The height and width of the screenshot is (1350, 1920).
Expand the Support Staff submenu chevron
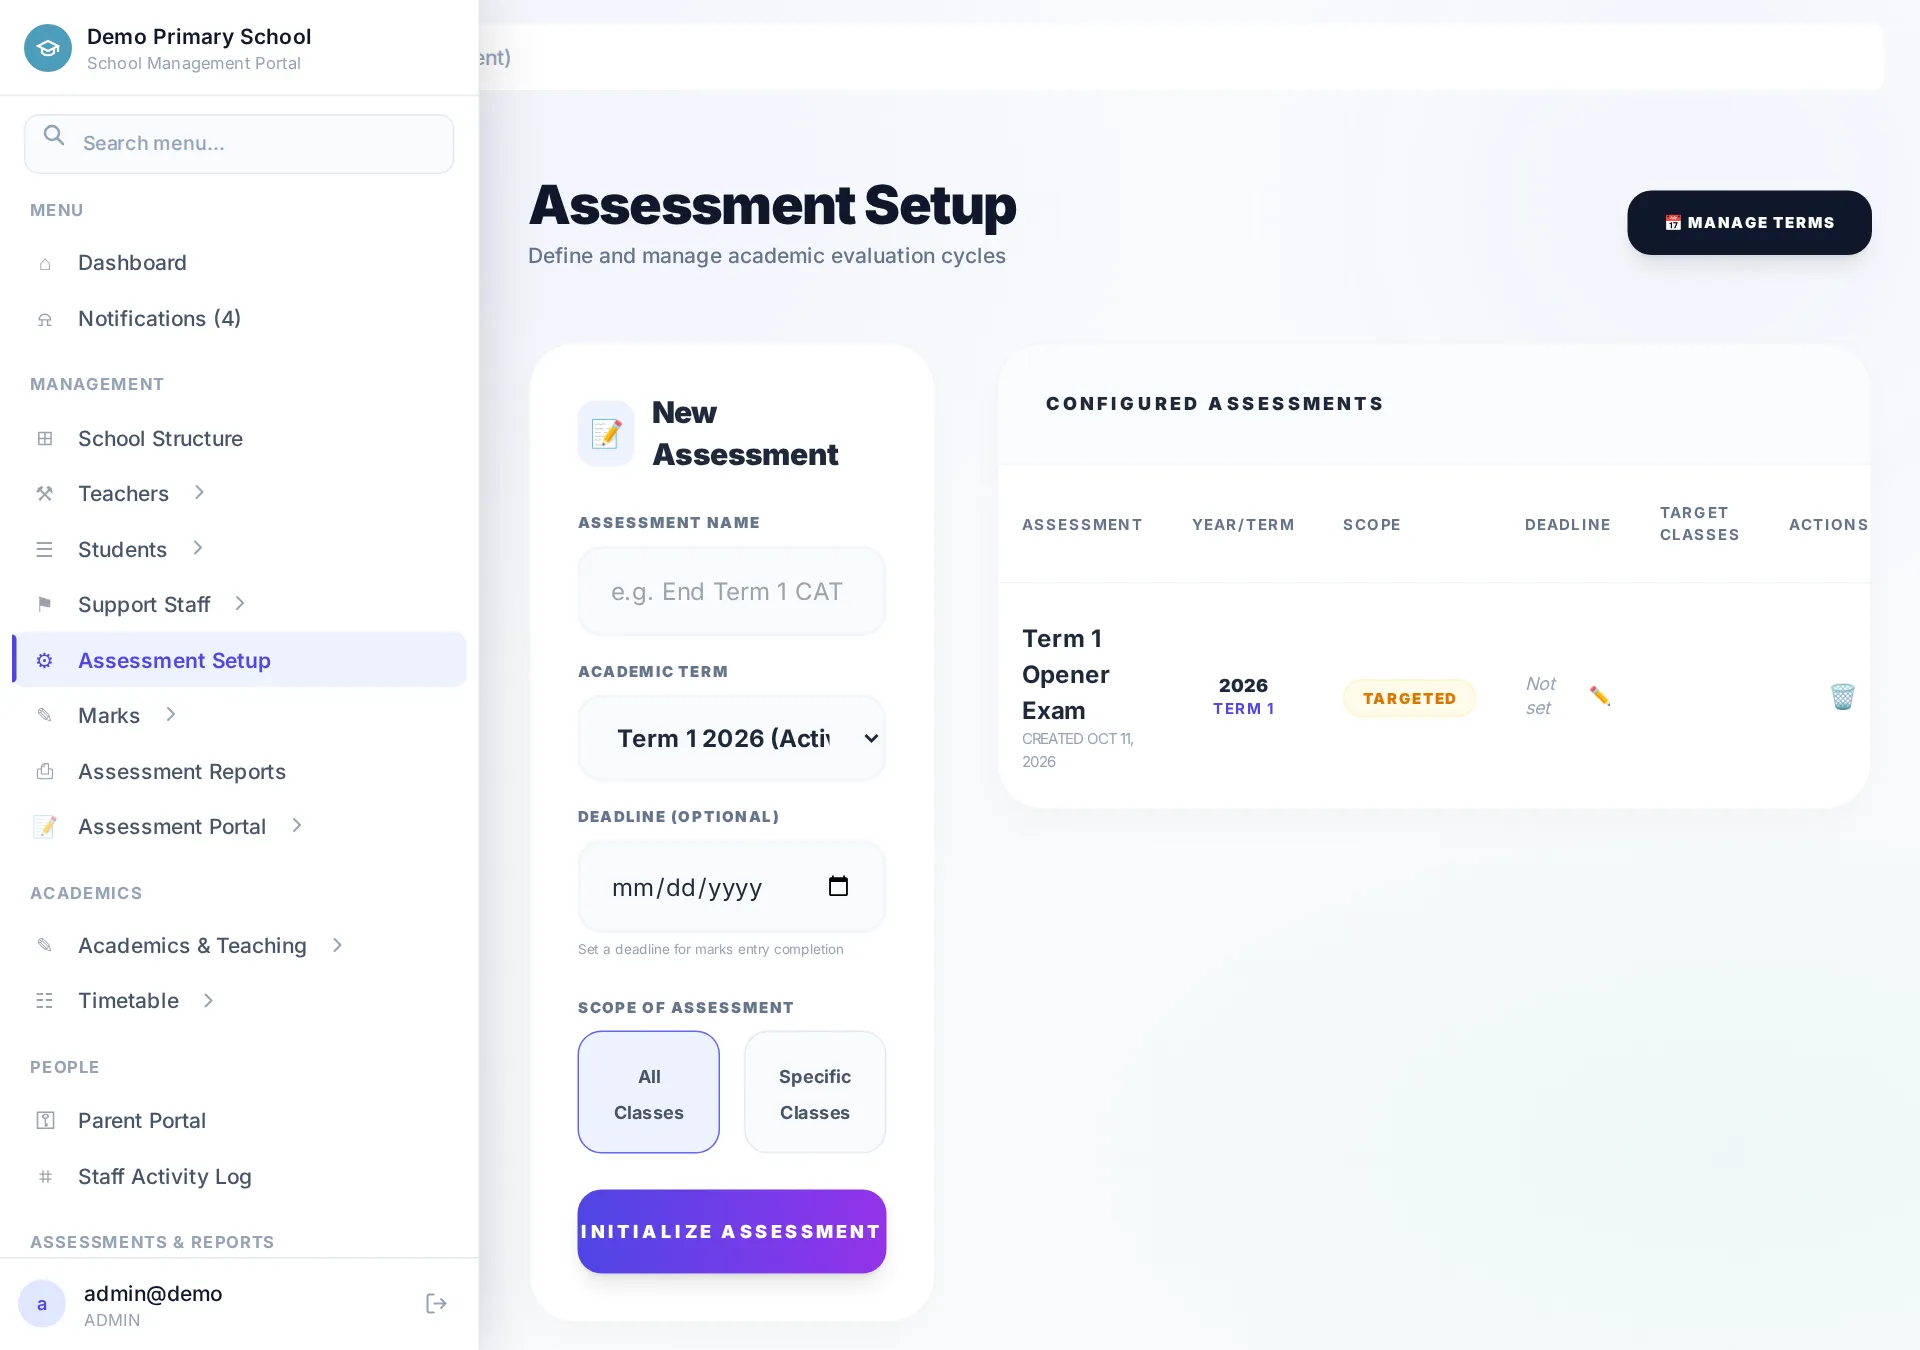[240, 604]
